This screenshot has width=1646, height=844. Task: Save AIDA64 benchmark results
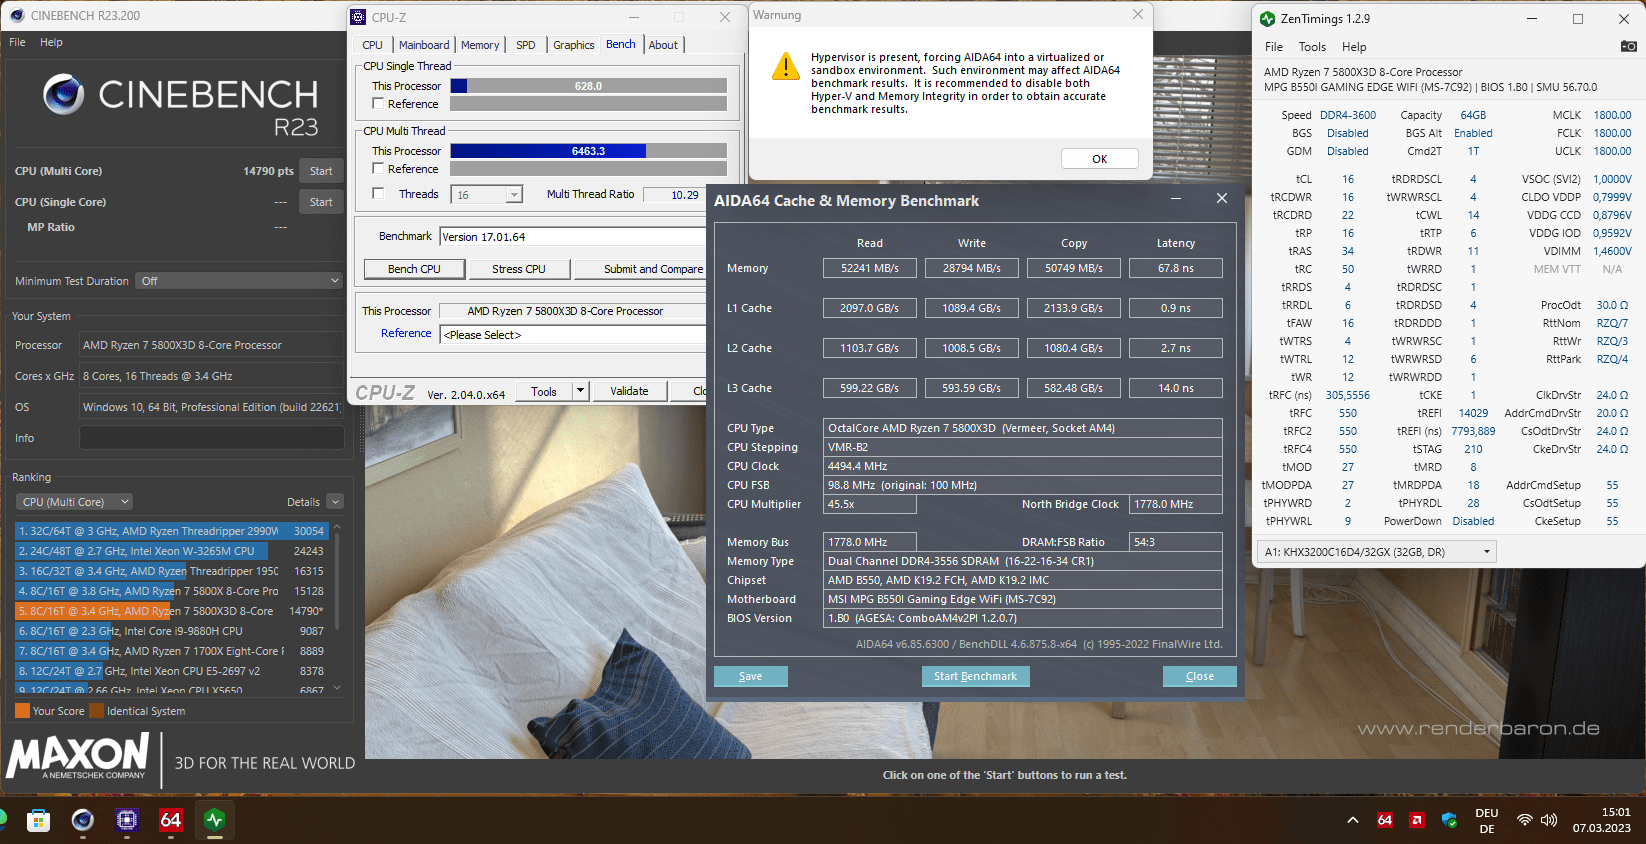750,676
